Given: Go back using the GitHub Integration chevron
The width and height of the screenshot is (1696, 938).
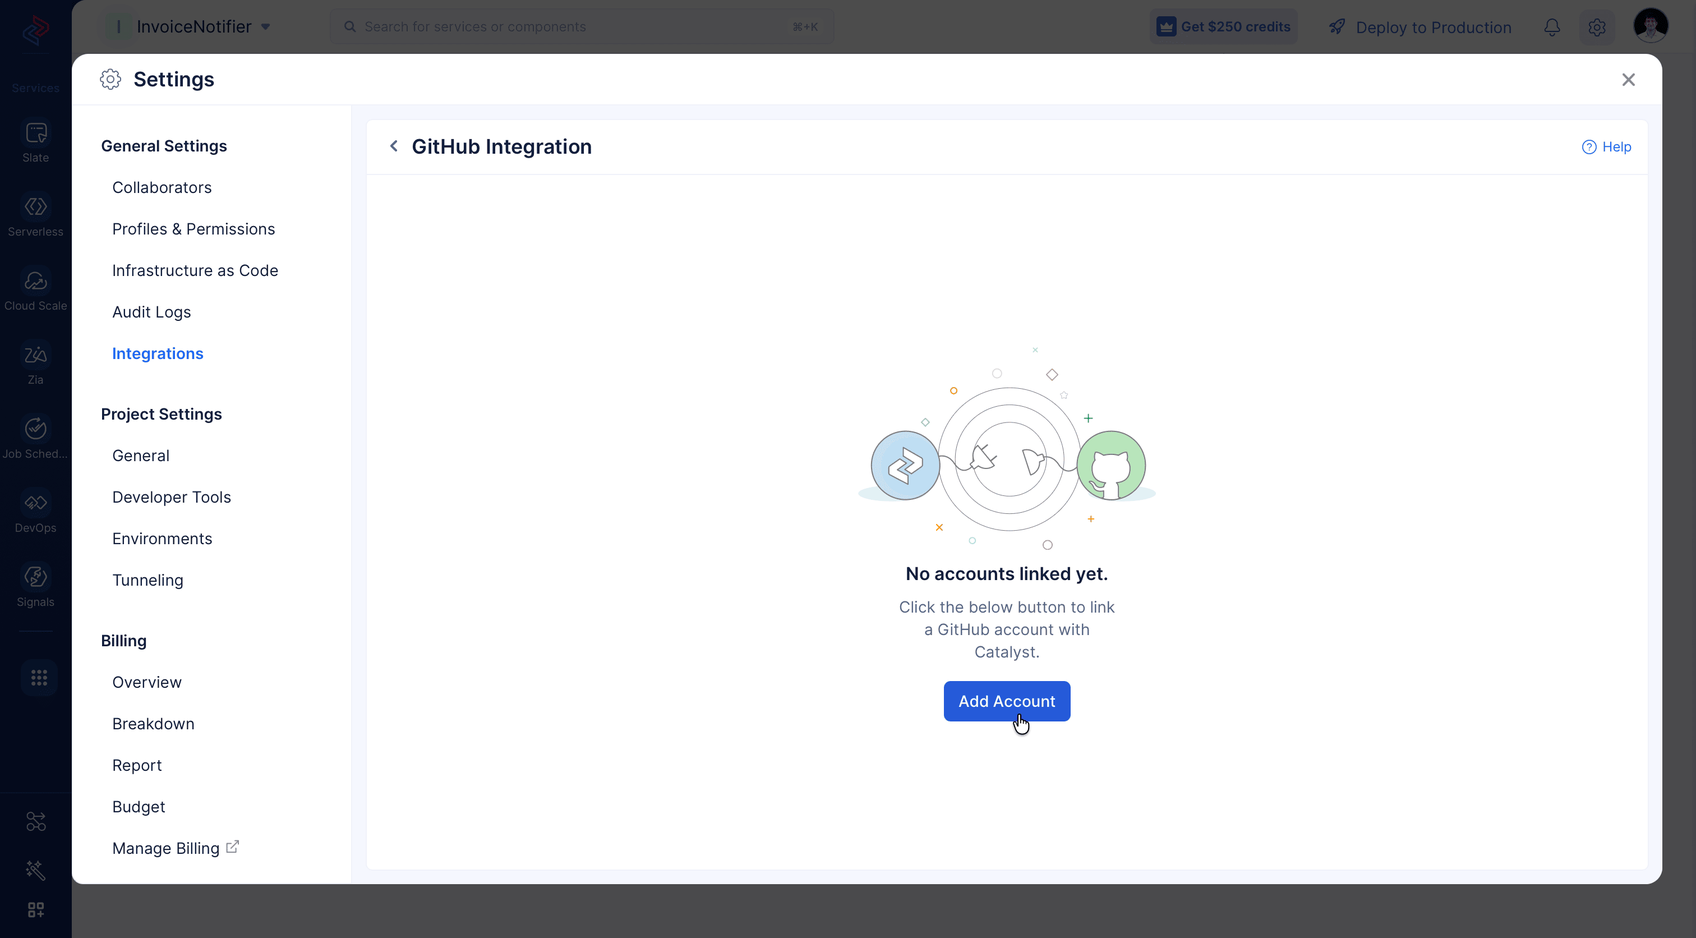Looking at the screenshot, I should tap(394, 146).
